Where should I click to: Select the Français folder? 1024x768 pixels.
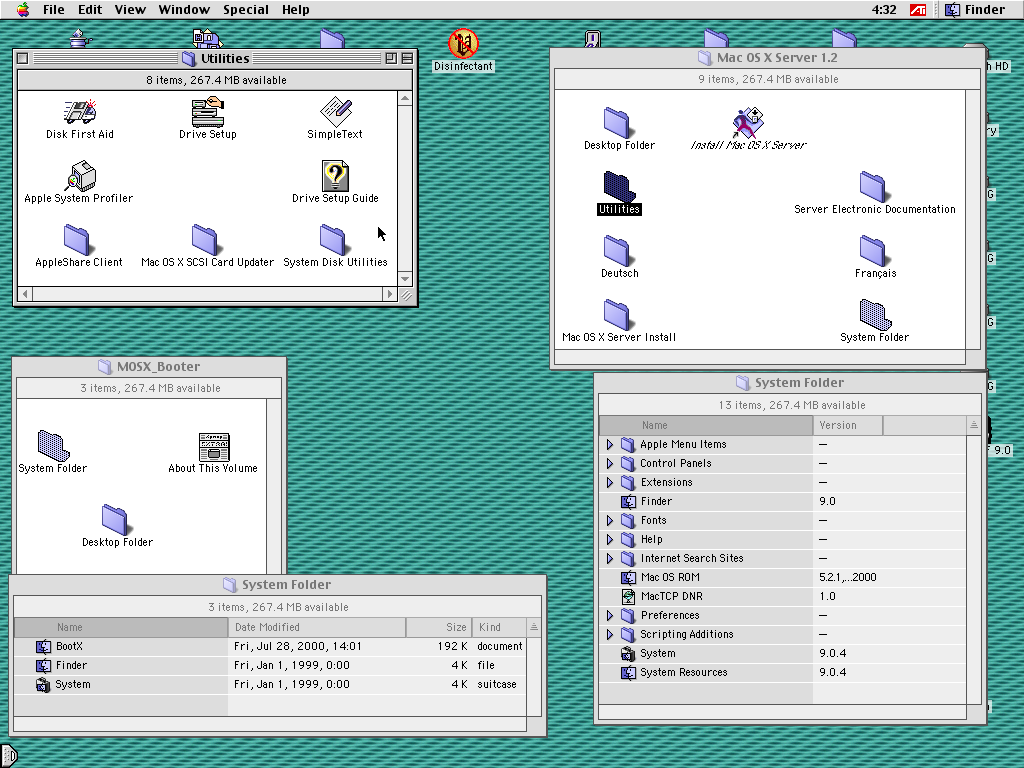pyautogui.click(x=873, y=251)
